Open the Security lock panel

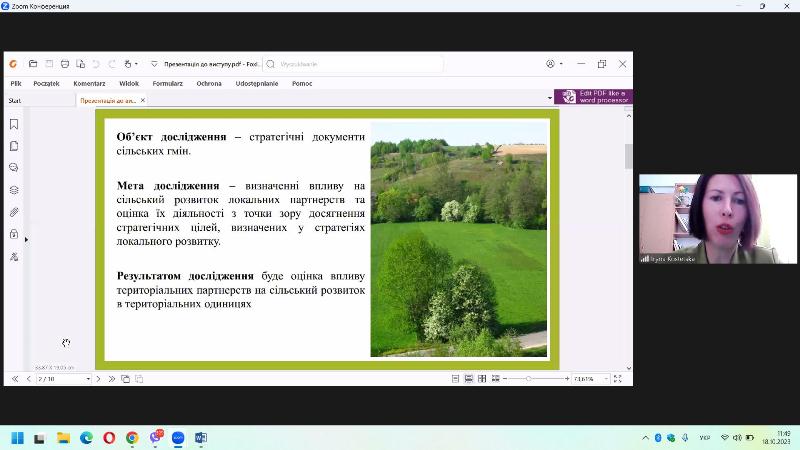pyautogui.click(x=14, y=234)
